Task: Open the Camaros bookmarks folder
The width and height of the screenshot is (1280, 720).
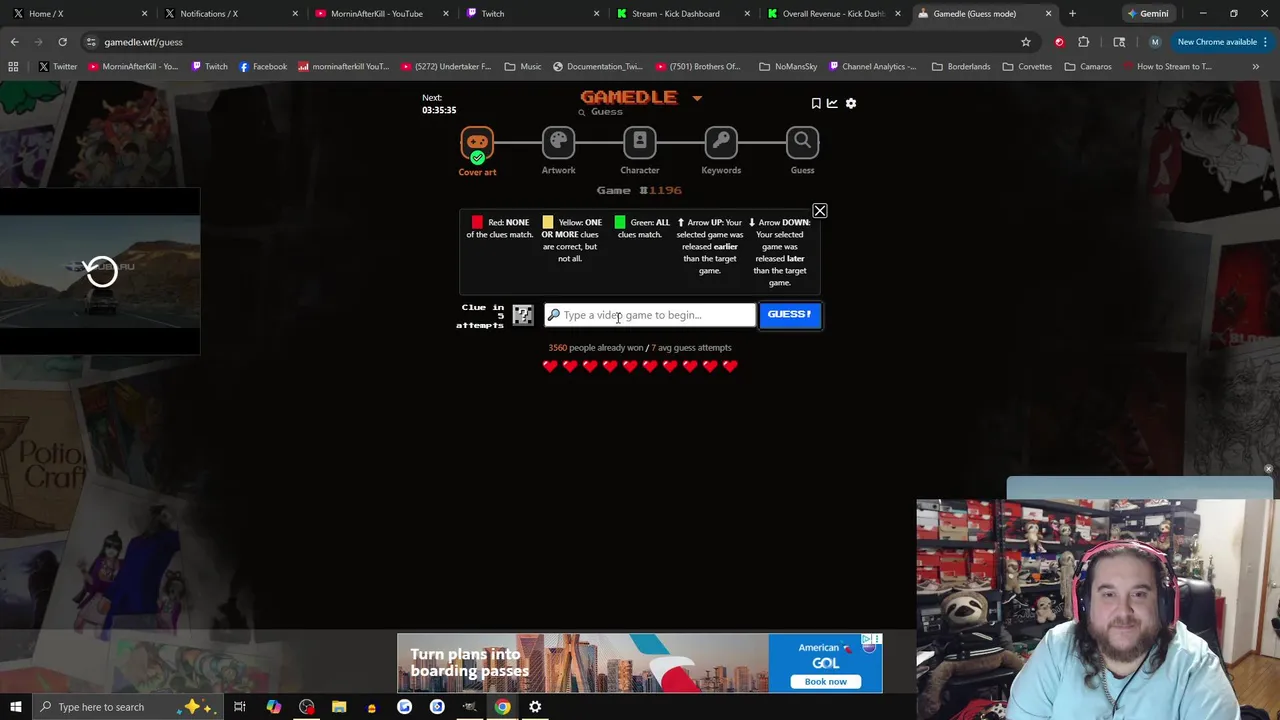Action: [x=1088, y=67]
